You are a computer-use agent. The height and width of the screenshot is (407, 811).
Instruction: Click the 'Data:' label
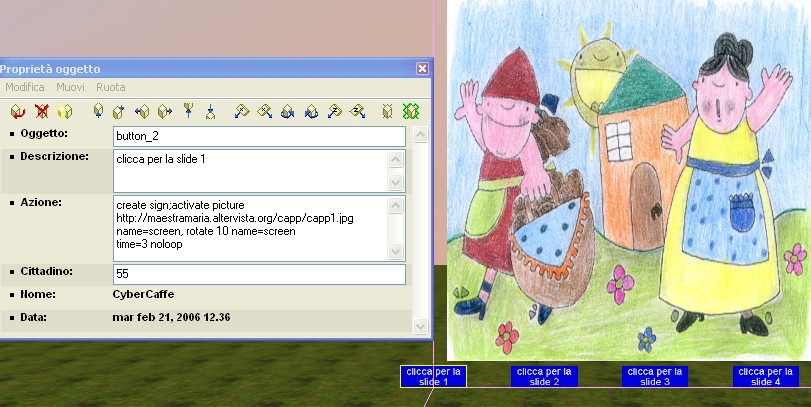[34, 317]
